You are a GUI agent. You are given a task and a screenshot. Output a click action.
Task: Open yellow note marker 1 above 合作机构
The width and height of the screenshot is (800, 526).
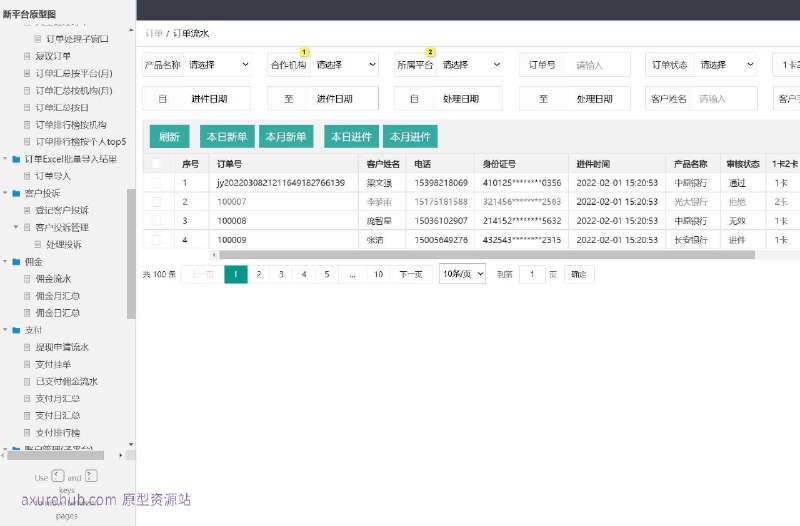click(x=304, y=52)
